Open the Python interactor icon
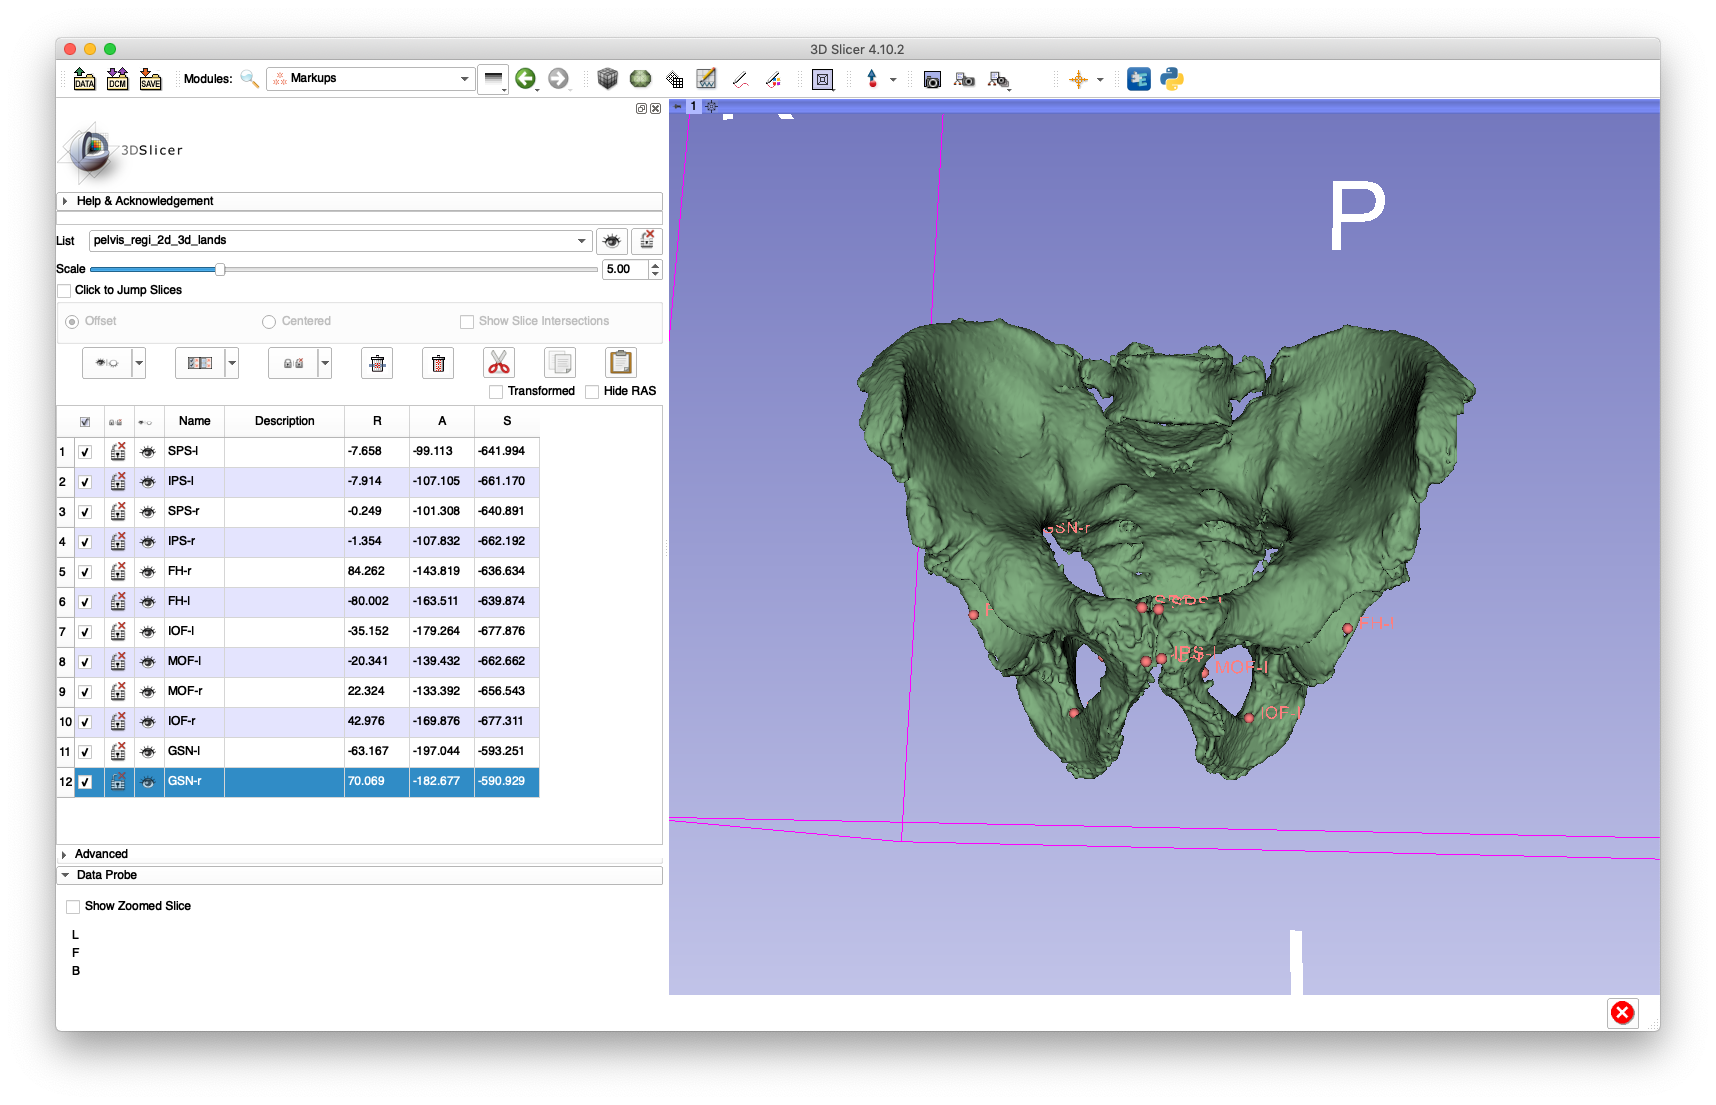This screenshot has width=1716, height=1105. click(x=1172, y=79)
